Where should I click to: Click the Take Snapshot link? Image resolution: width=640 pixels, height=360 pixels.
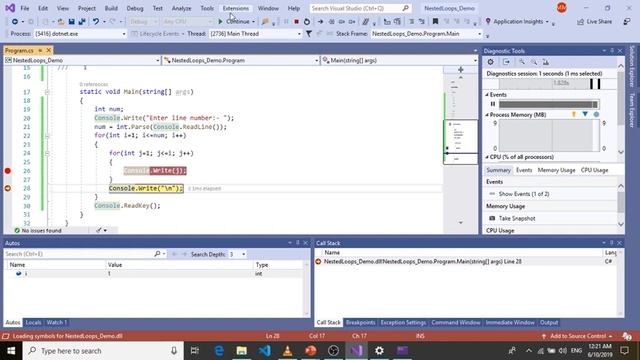click(517, 218)
